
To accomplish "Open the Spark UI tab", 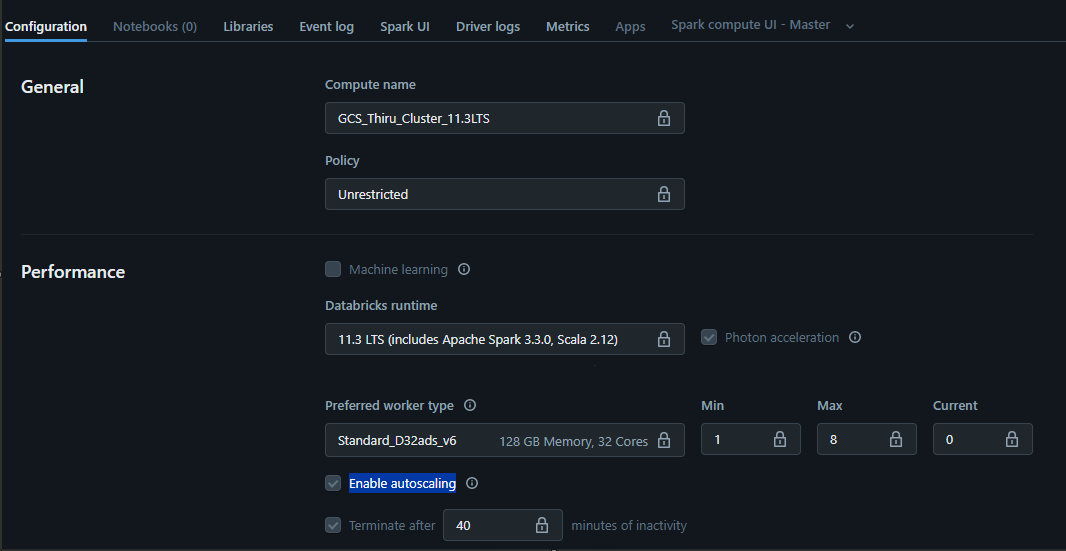I will [x=405, y=27].
